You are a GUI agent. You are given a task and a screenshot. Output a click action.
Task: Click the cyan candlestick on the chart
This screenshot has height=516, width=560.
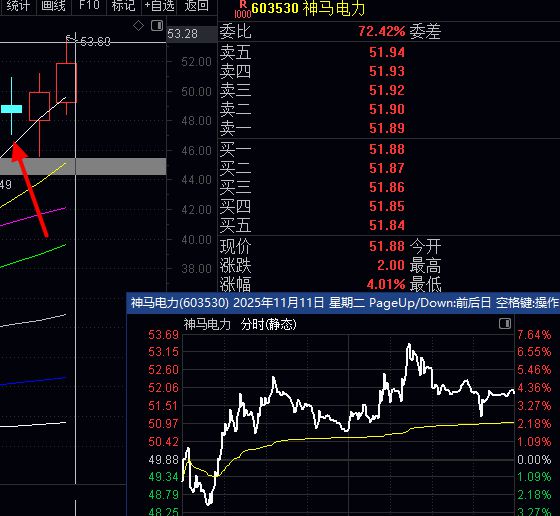pyautogui.click(x=11, y=109)
